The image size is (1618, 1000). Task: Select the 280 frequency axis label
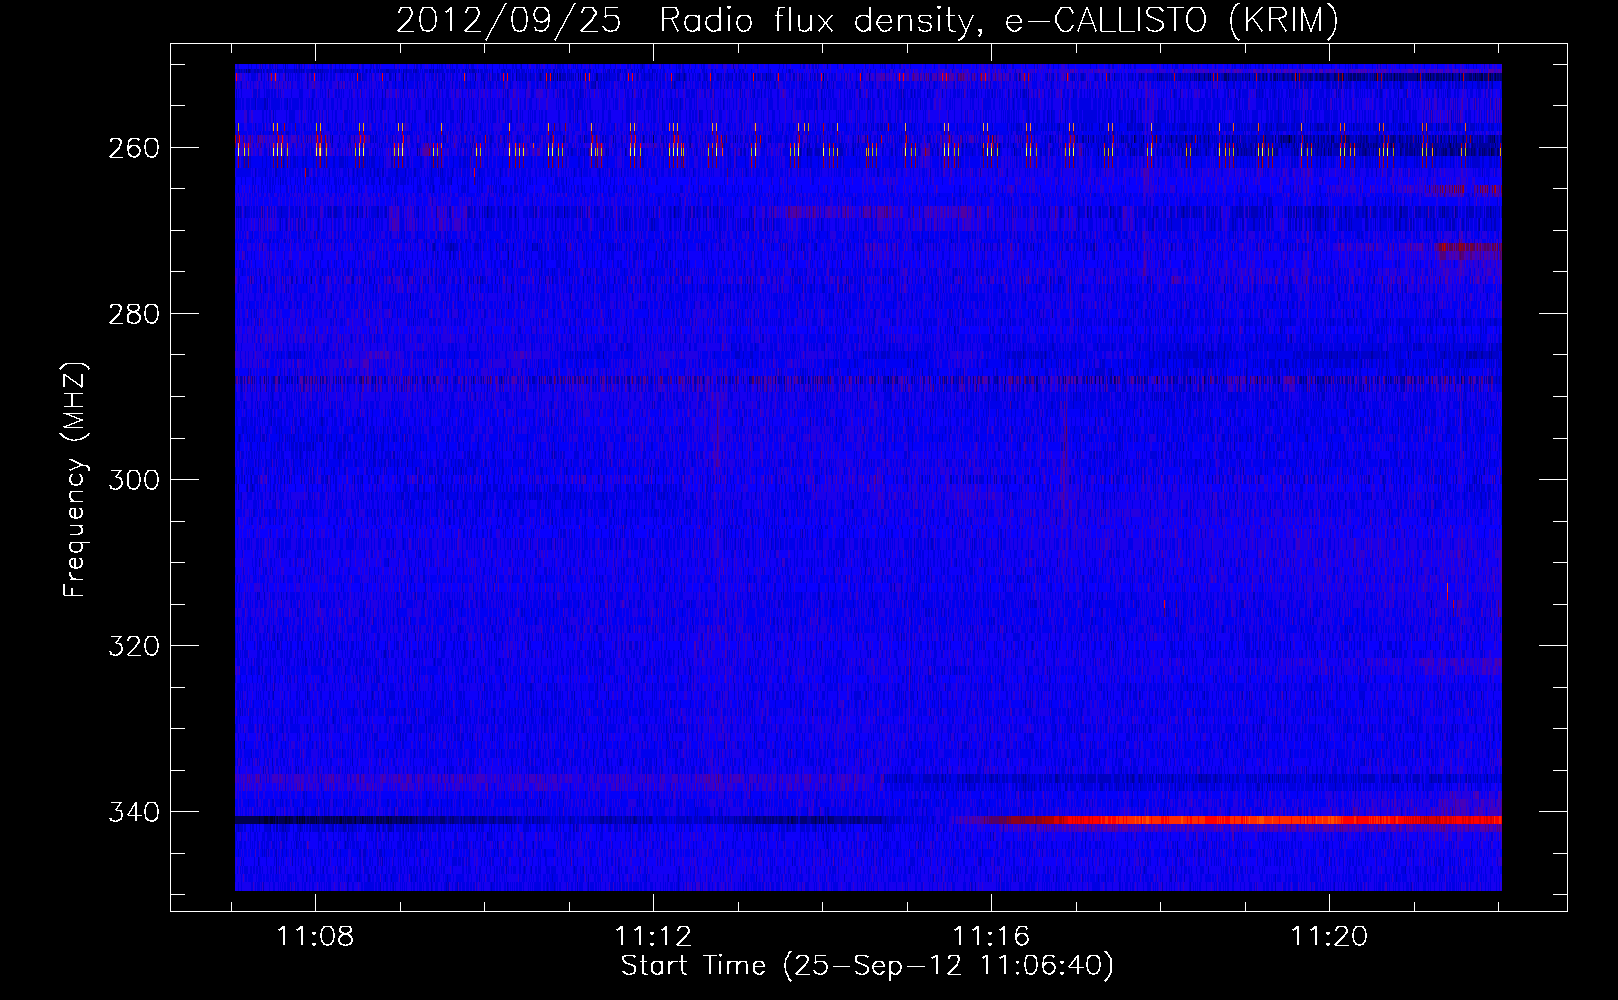[x=133, y=314]
